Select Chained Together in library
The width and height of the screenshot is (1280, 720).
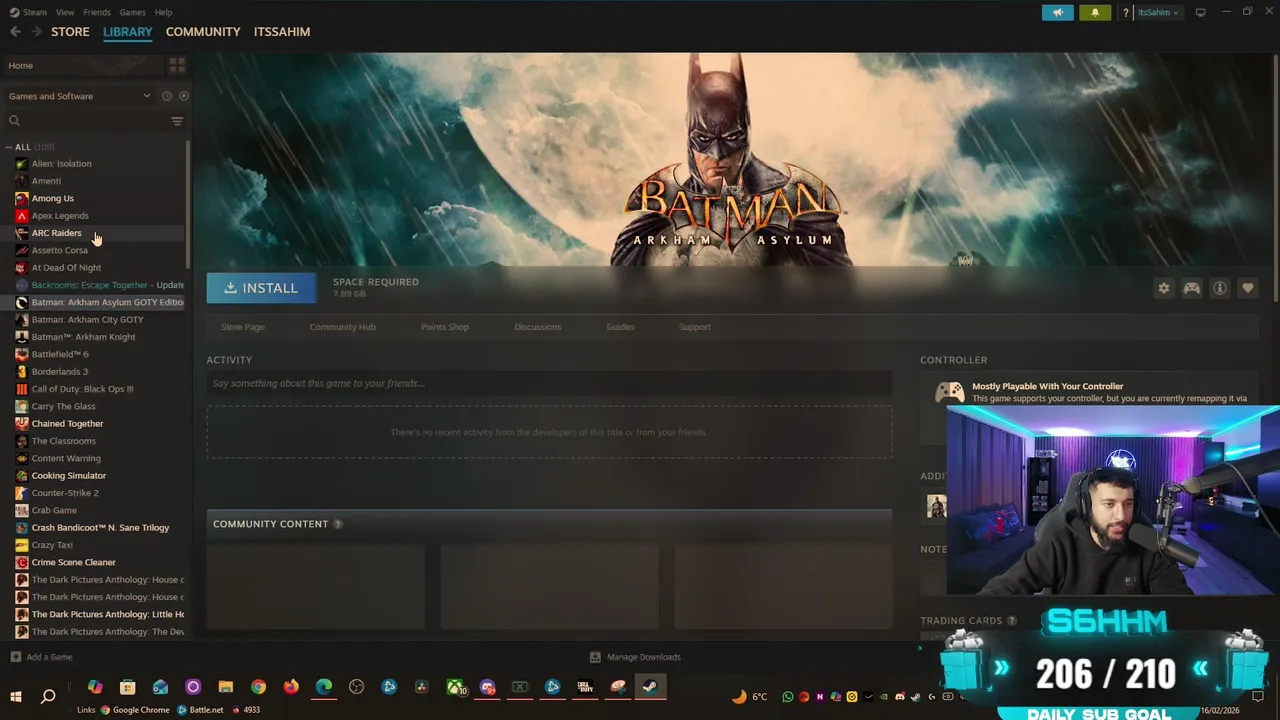[x=67, y=424]
